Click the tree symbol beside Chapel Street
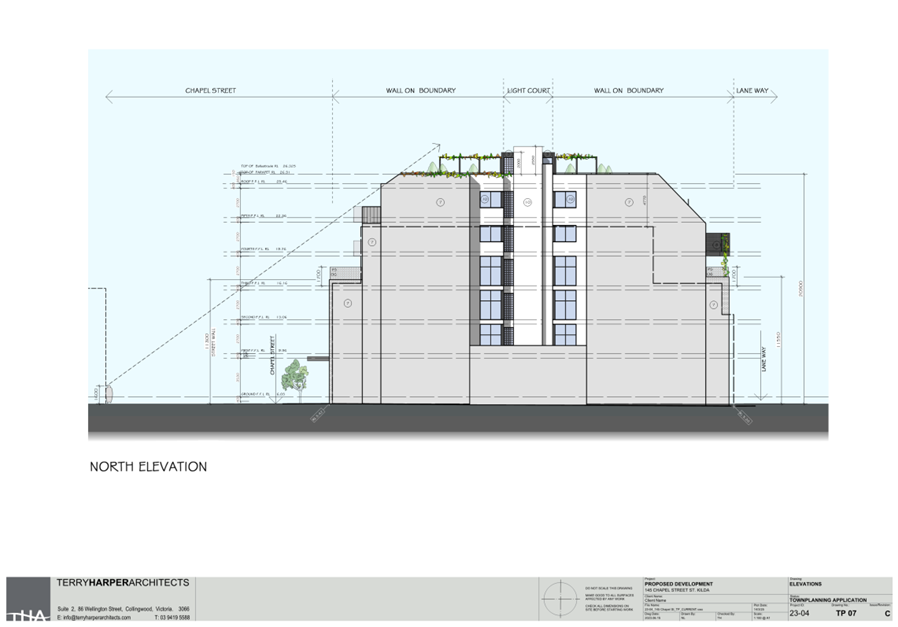 tap(295, 377)
